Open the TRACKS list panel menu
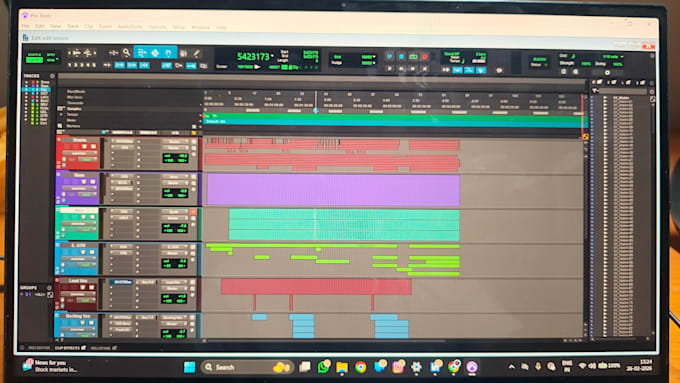The image size is (680, 383). click(52, 76)
